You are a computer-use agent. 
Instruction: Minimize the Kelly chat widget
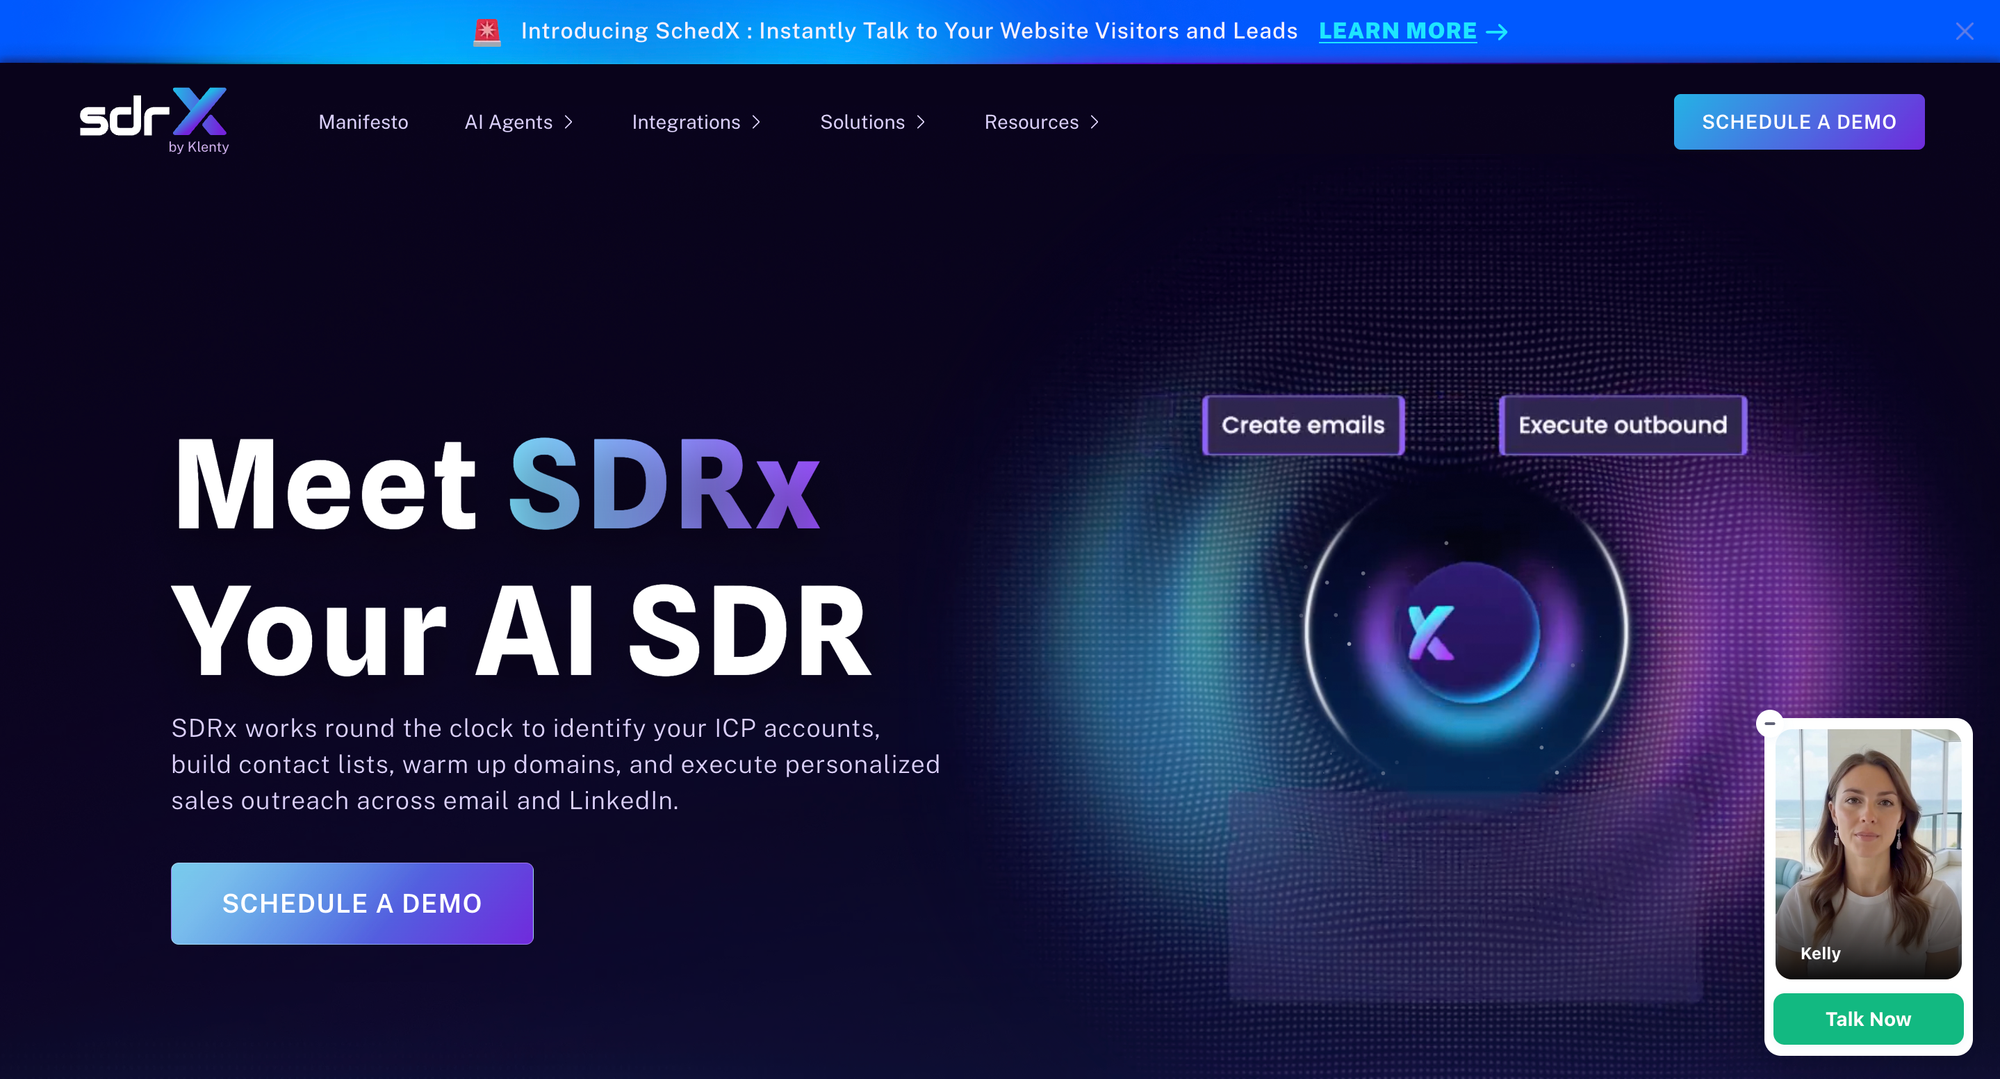[1770, 722]
